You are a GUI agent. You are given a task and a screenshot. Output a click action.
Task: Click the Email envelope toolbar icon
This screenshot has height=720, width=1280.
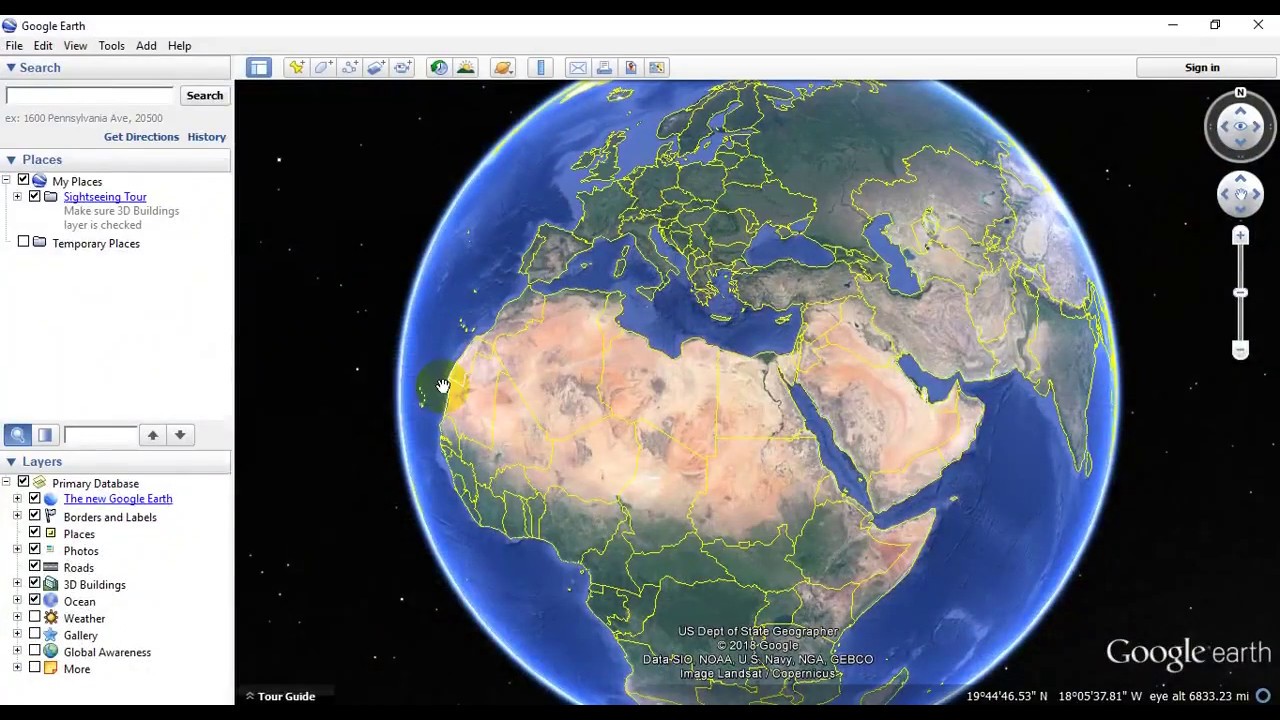tap(578, 68)
